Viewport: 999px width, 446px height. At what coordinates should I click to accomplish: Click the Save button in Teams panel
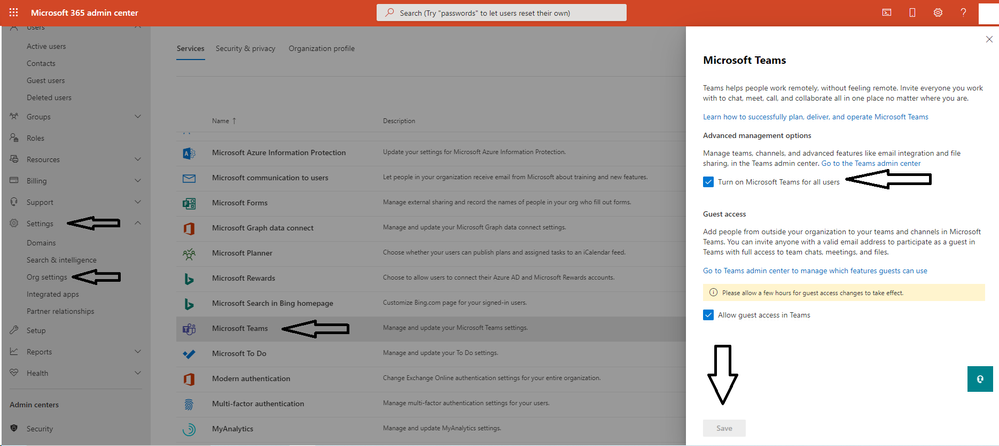pyautogui.click(x=724, y=428)
